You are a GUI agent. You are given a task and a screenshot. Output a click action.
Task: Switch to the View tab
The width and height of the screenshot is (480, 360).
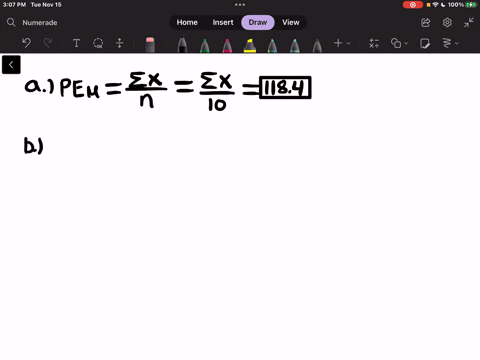[291, 22]
